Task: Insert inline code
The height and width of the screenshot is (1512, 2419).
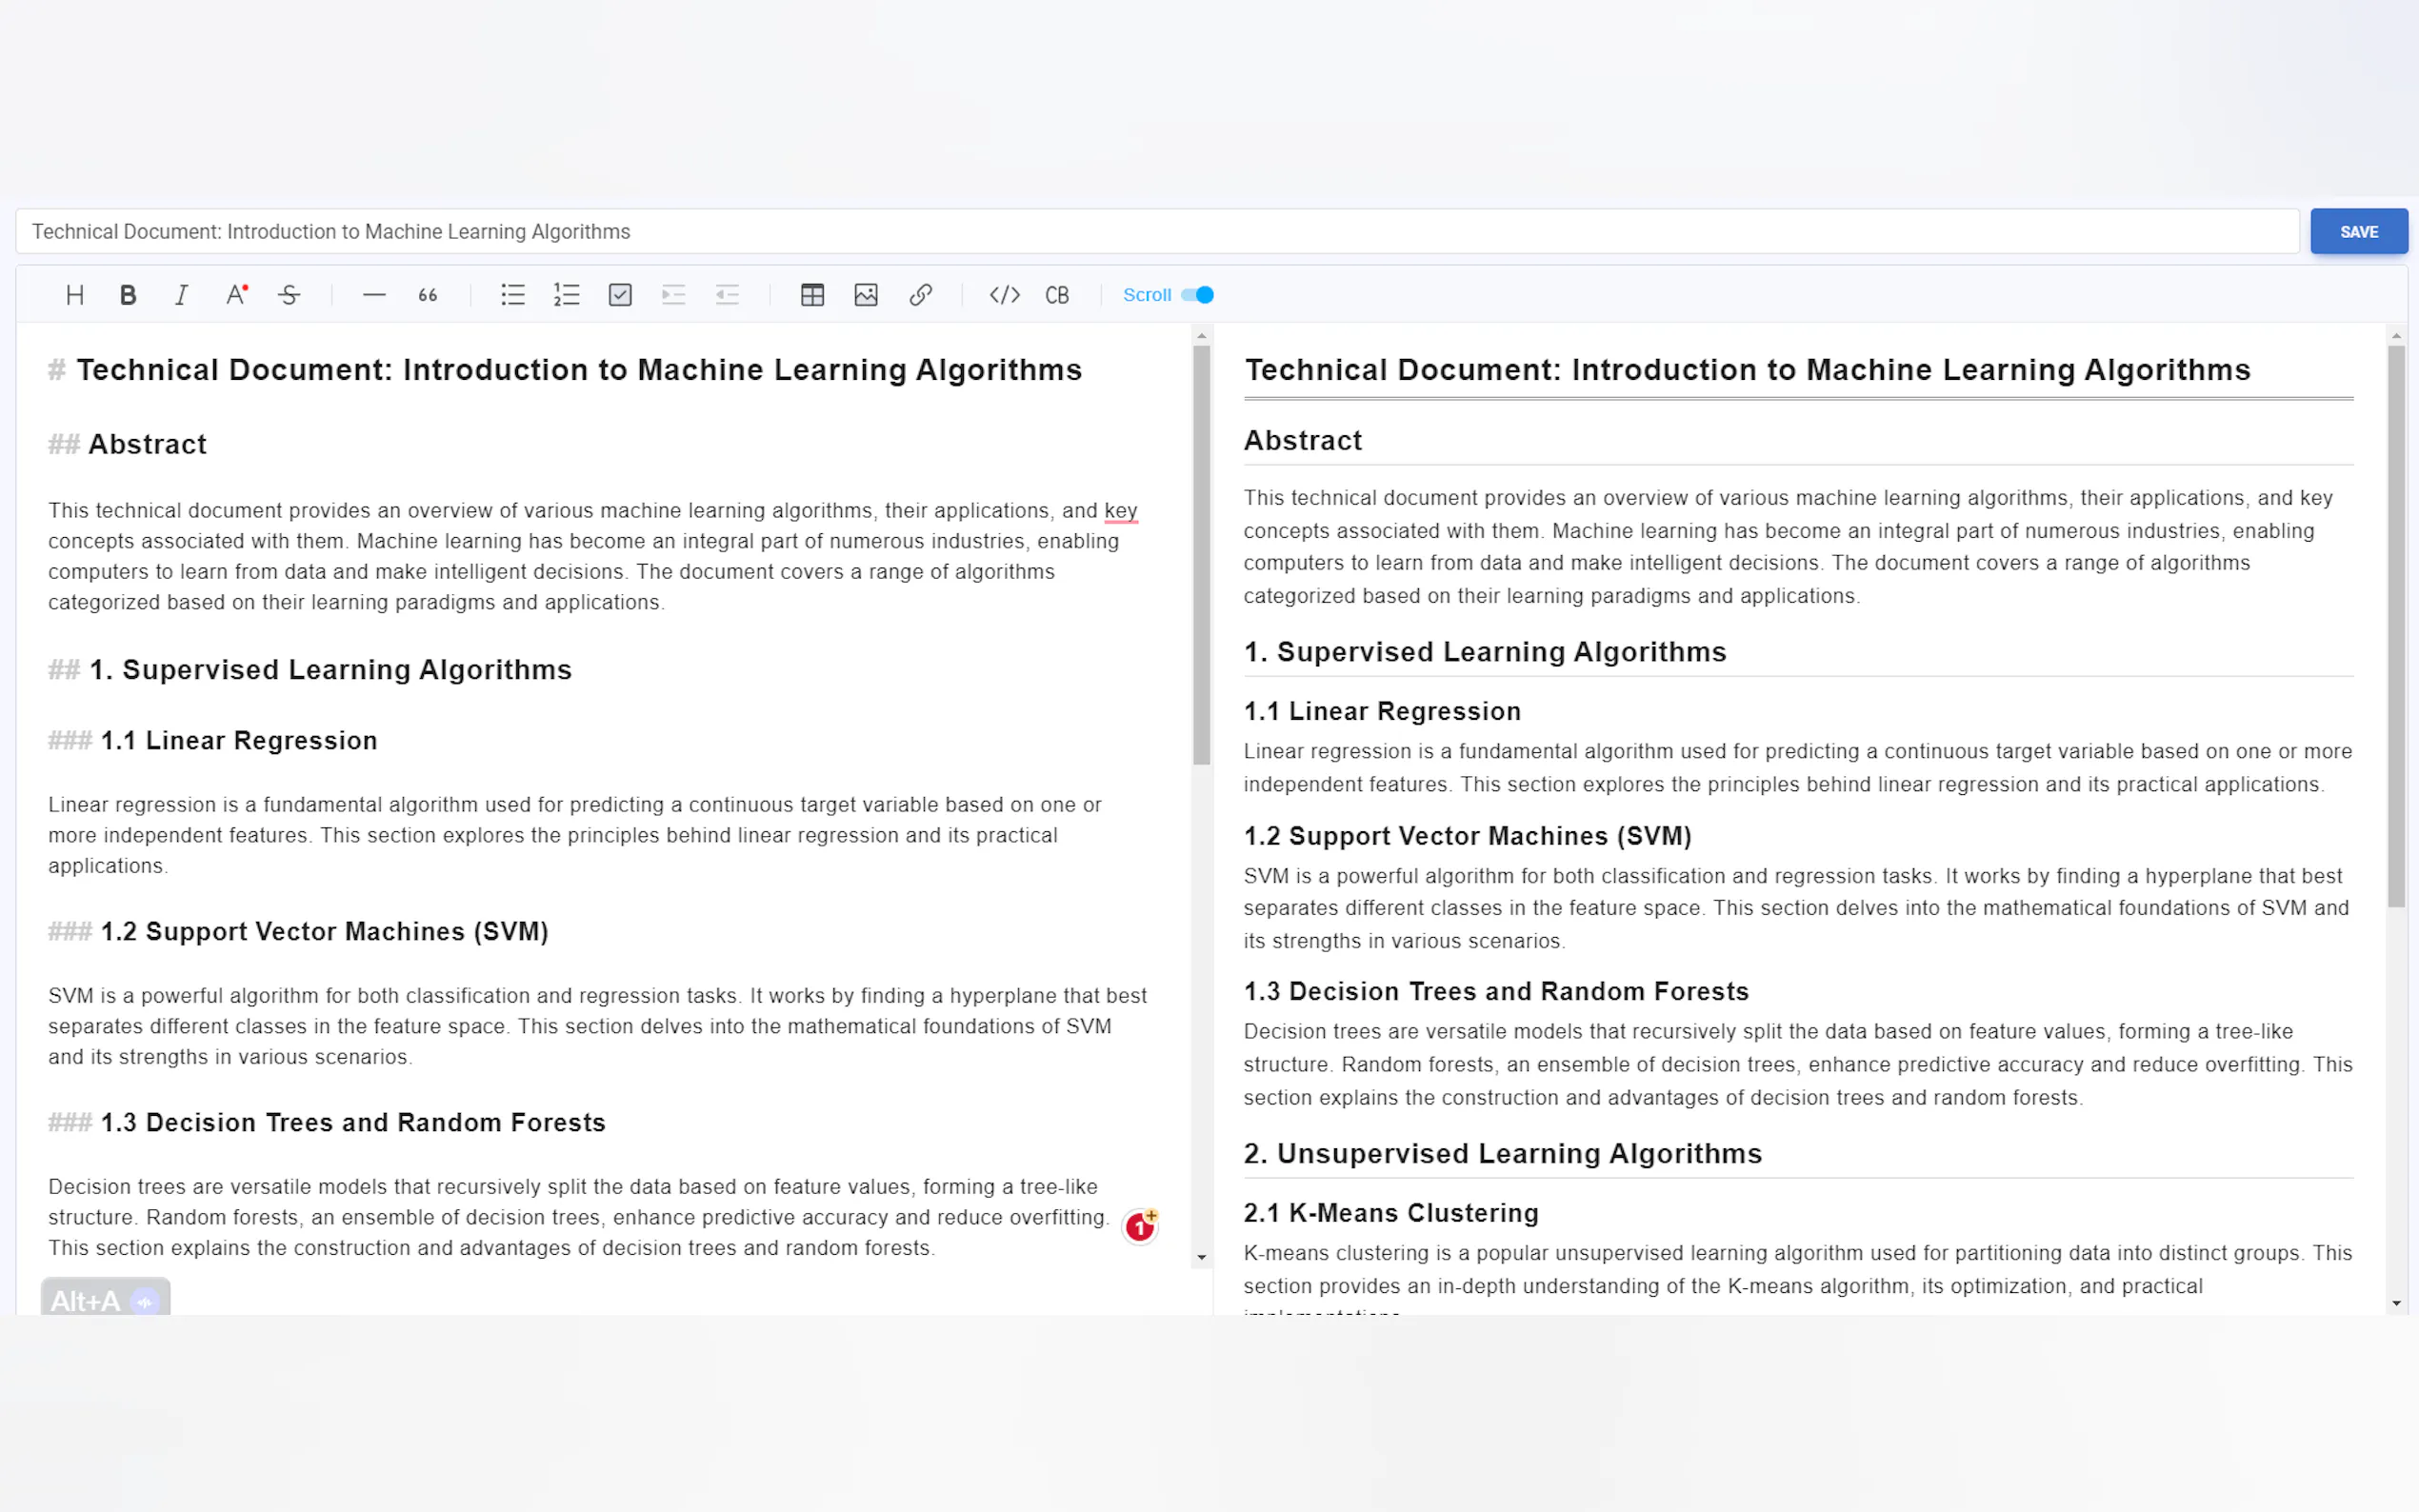Action: [1004, 295]
